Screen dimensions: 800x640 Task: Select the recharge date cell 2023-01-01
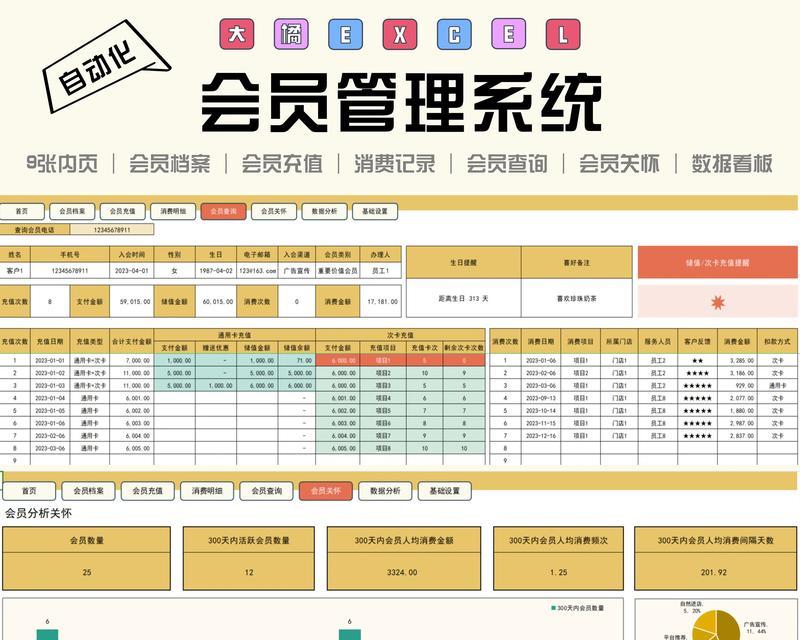pos(50,360)
